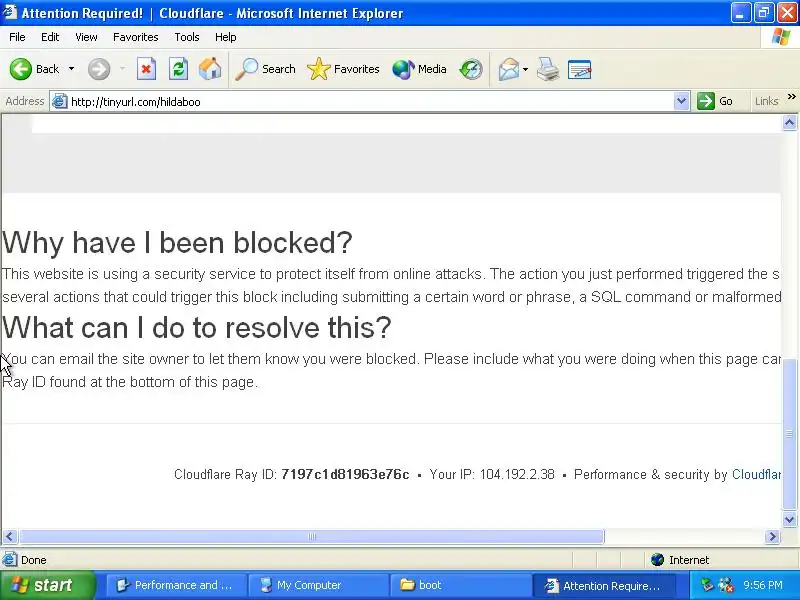Refresh the page using the Refresh icon
The image size is (800, 600).
[x=179, y=69]
